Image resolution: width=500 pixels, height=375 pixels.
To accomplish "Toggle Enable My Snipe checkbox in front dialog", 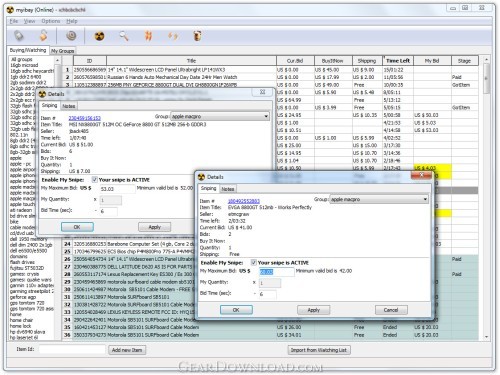I will point(254,262).
